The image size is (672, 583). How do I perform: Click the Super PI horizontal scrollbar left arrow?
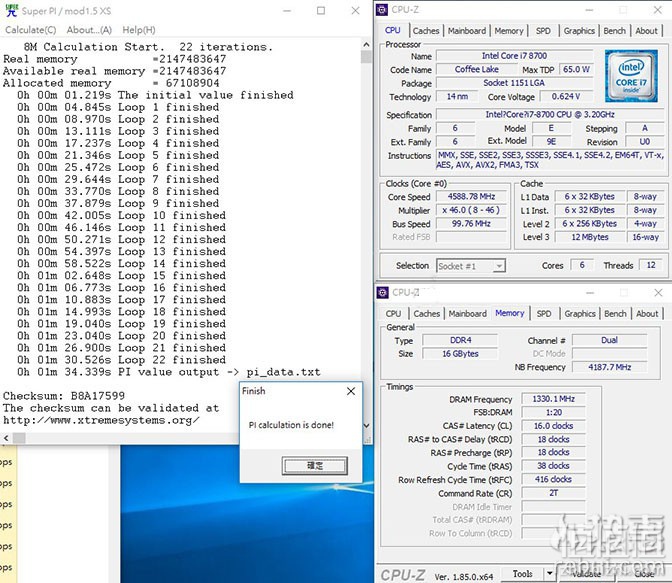6,438
